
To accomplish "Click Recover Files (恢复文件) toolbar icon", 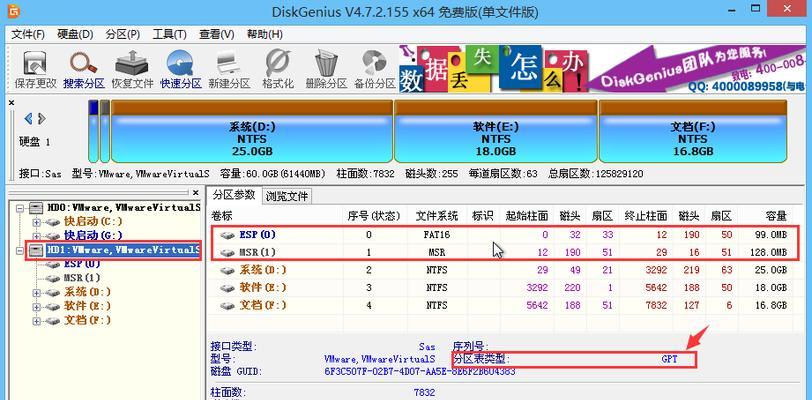I will click(132, 69).
